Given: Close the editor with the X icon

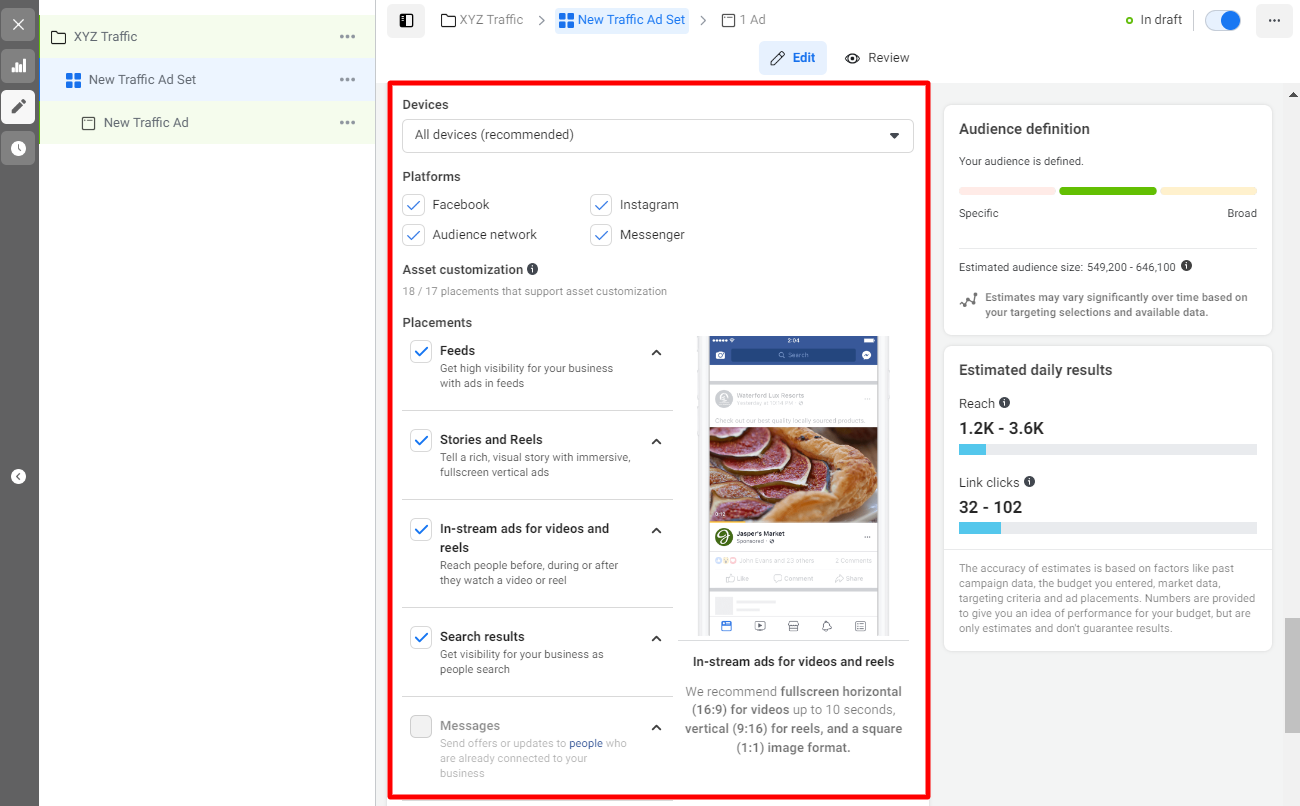Looking at the screenshot, I should coord(18,25).
